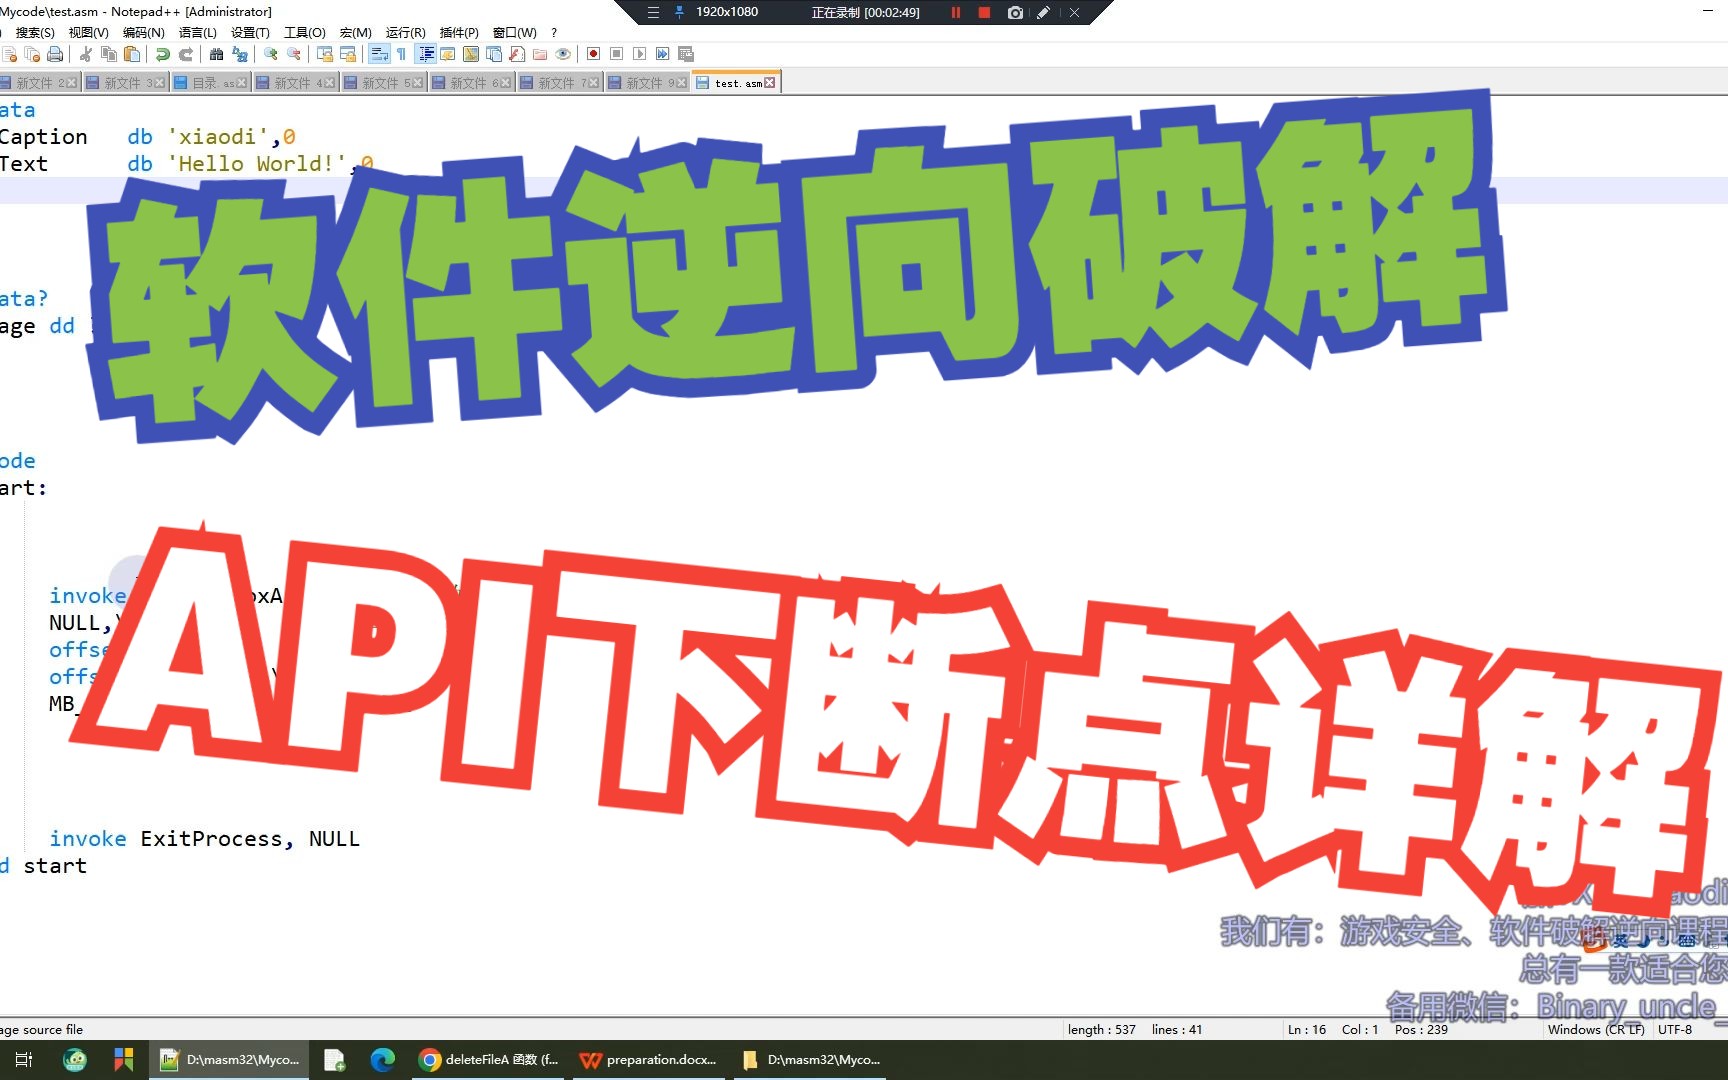The image size is (1728, 1080).
Task: Toggle show paragraph marks (¶)
Action: 401,54
